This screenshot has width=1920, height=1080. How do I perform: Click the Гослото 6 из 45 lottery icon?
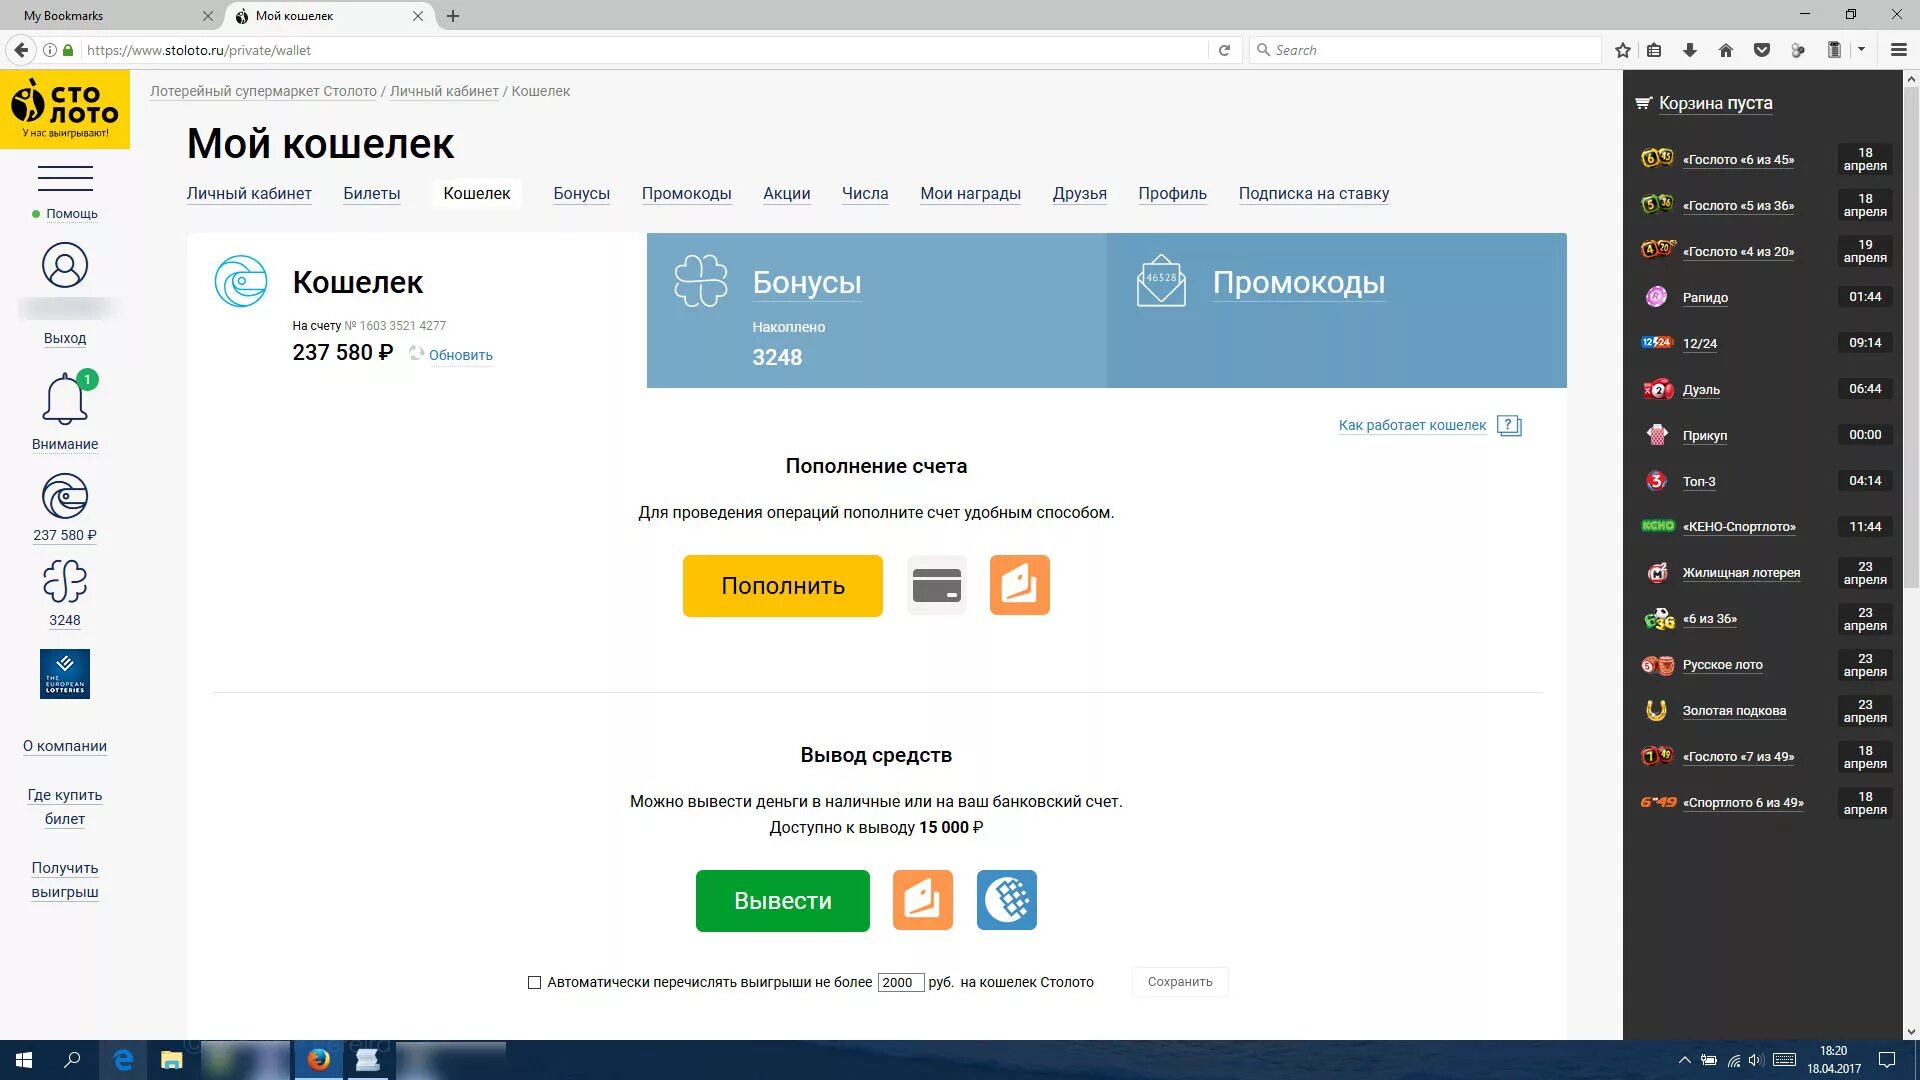[x=1657, y=158]
